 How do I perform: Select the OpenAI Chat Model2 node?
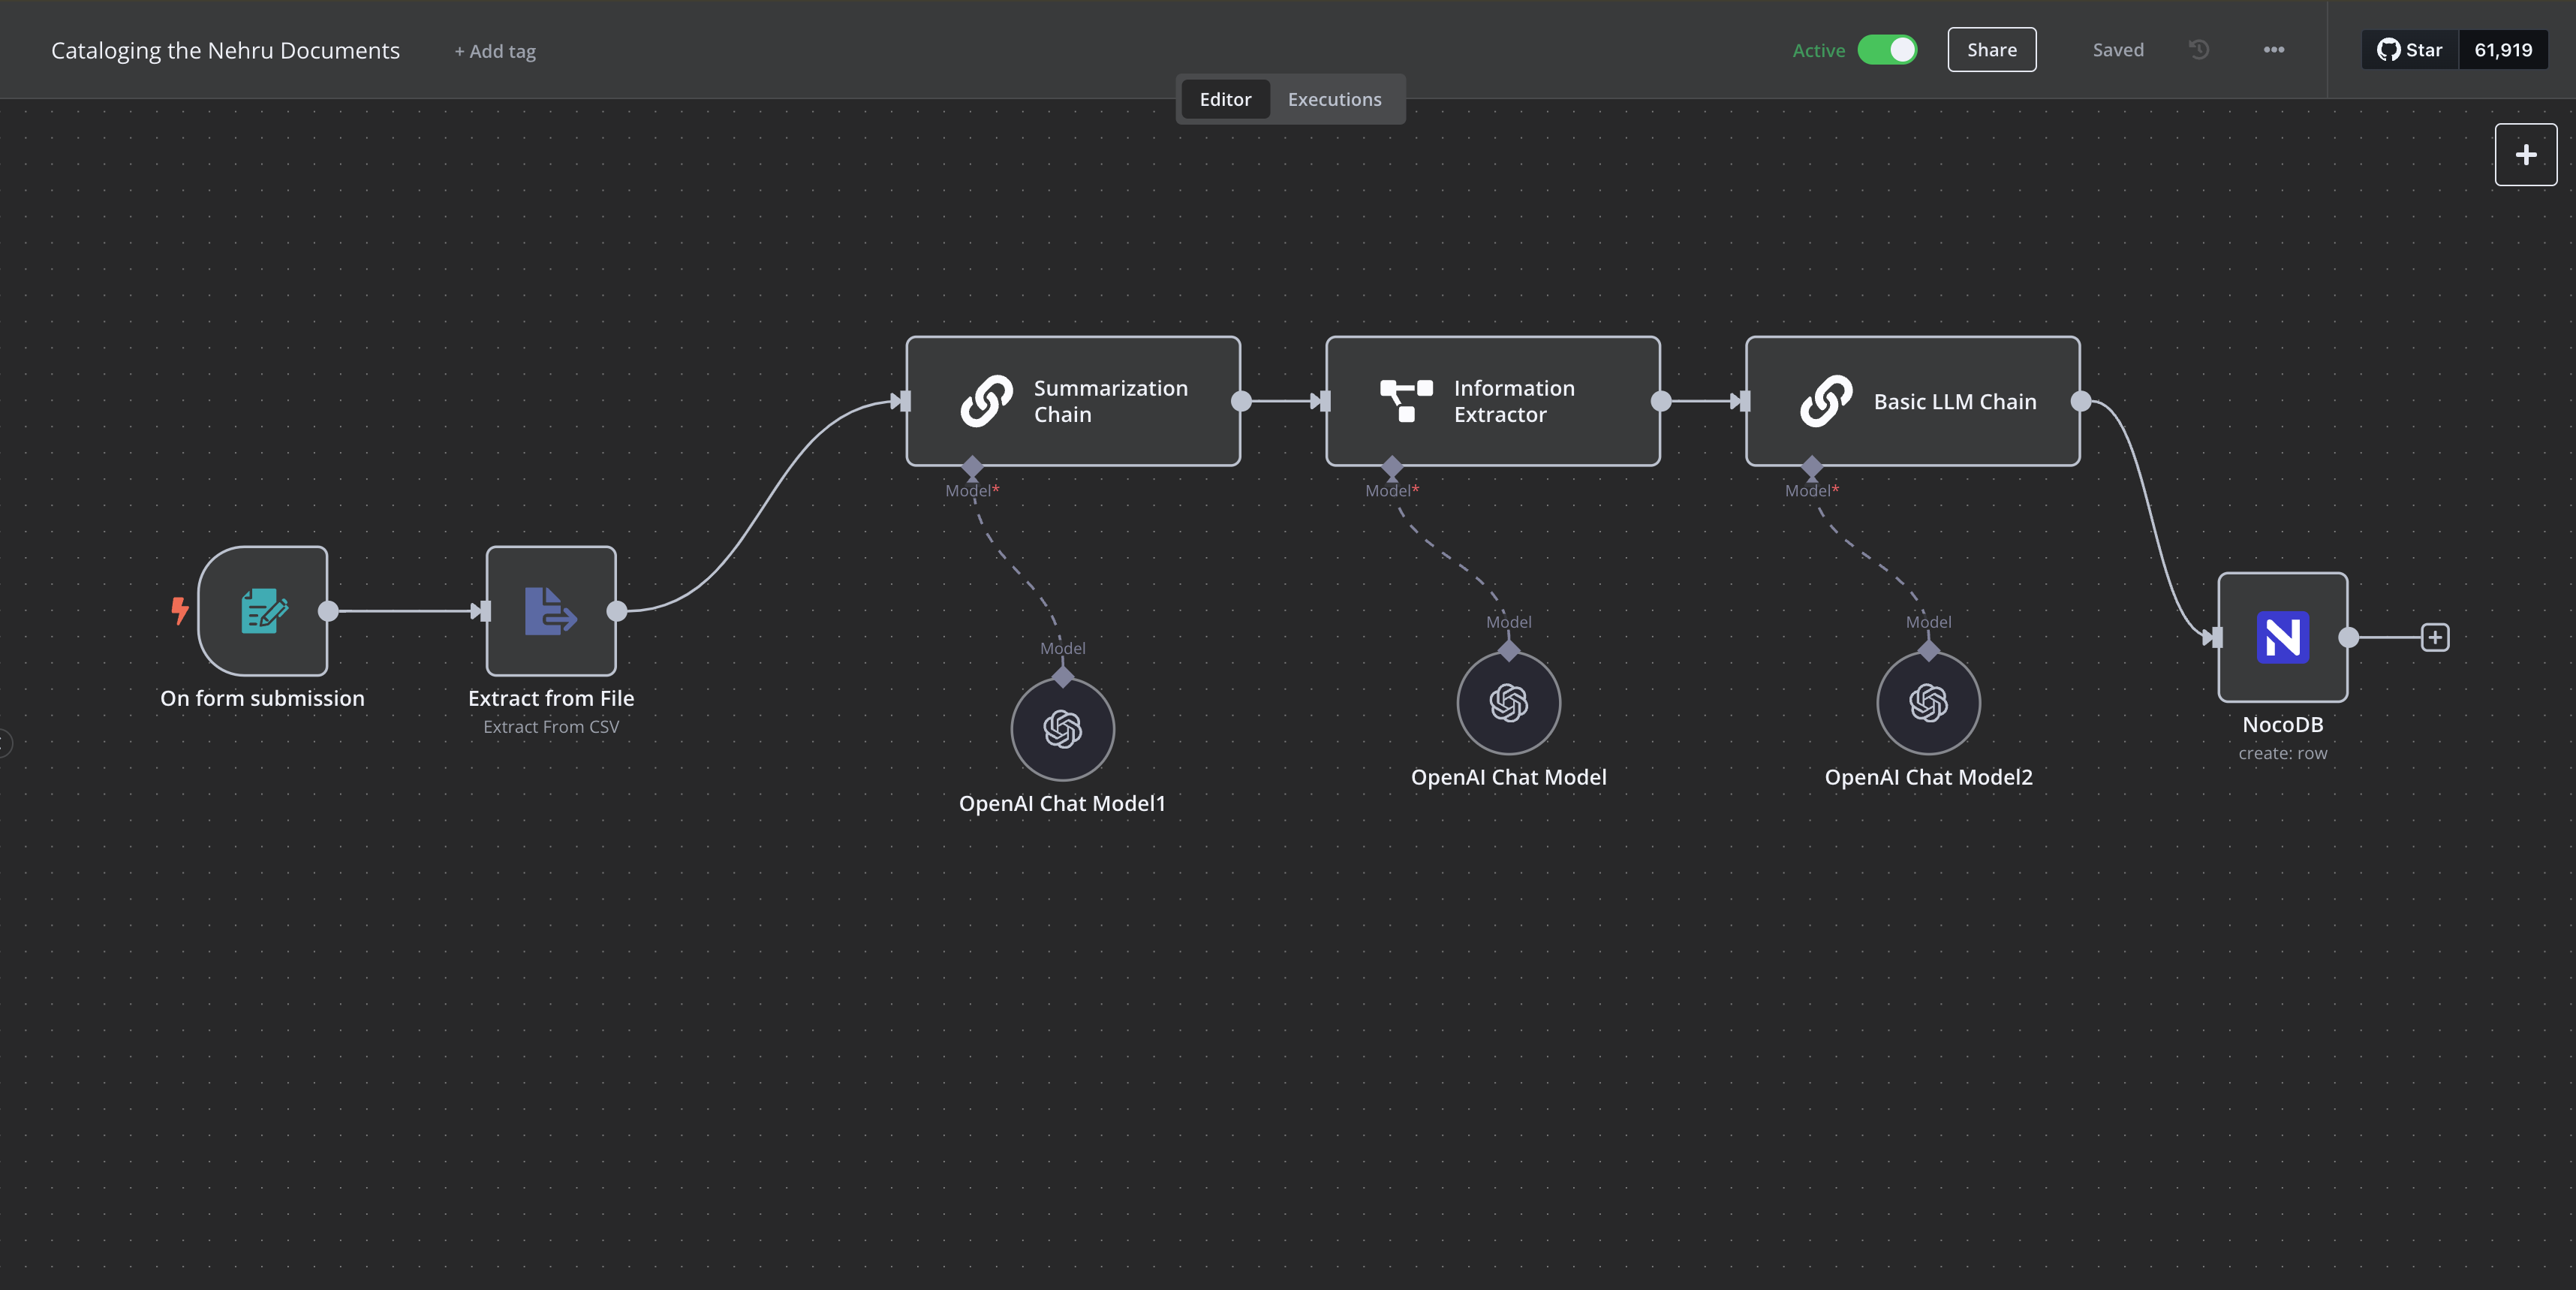click(x=1928, y=703)
